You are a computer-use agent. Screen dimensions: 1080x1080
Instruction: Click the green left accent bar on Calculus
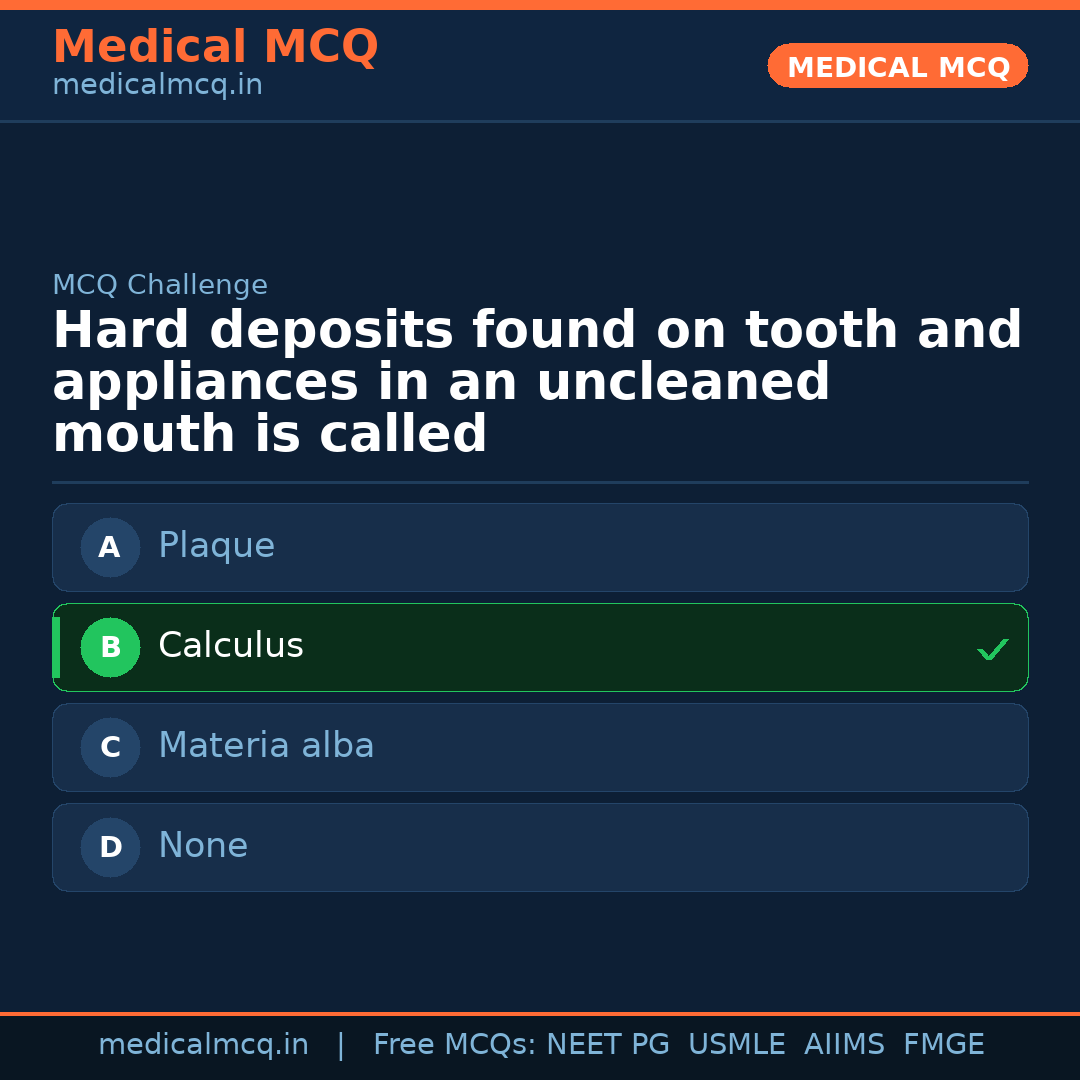pyautogui.click(x=55, y=647)
